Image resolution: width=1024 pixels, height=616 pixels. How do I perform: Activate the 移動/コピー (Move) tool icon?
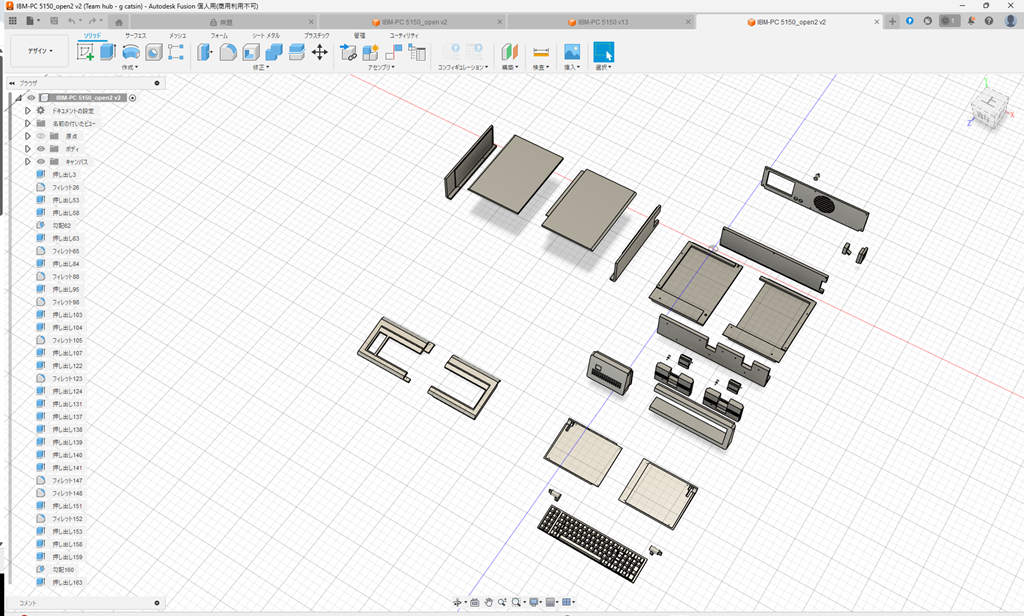319,52
